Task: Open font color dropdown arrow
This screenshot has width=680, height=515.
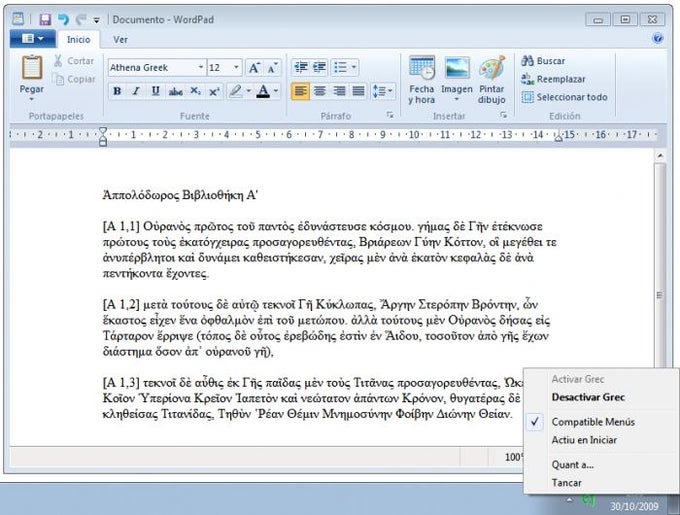Action: (276, 91)
